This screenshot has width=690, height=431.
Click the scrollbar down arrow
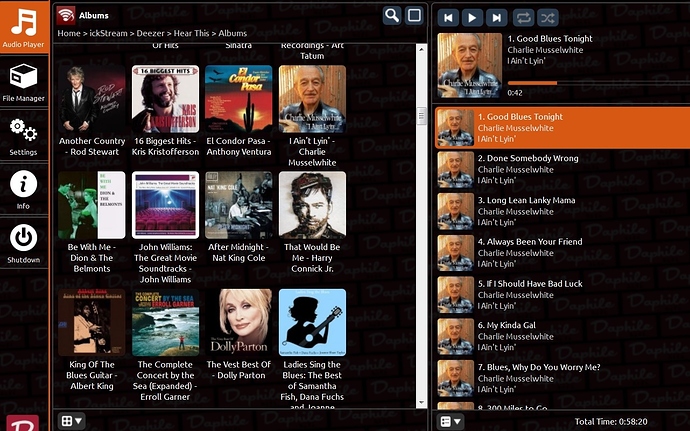point(421,402)
